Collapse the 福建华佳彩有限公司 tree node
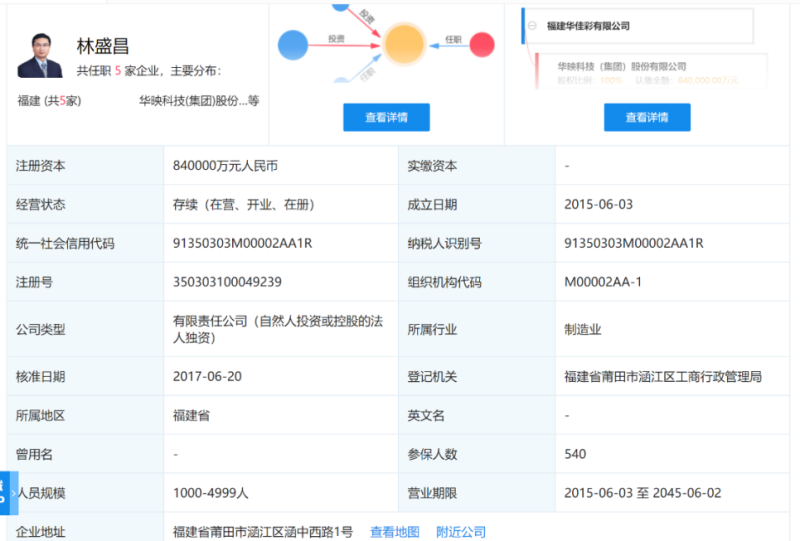800x541 pixels. [532, 26]
